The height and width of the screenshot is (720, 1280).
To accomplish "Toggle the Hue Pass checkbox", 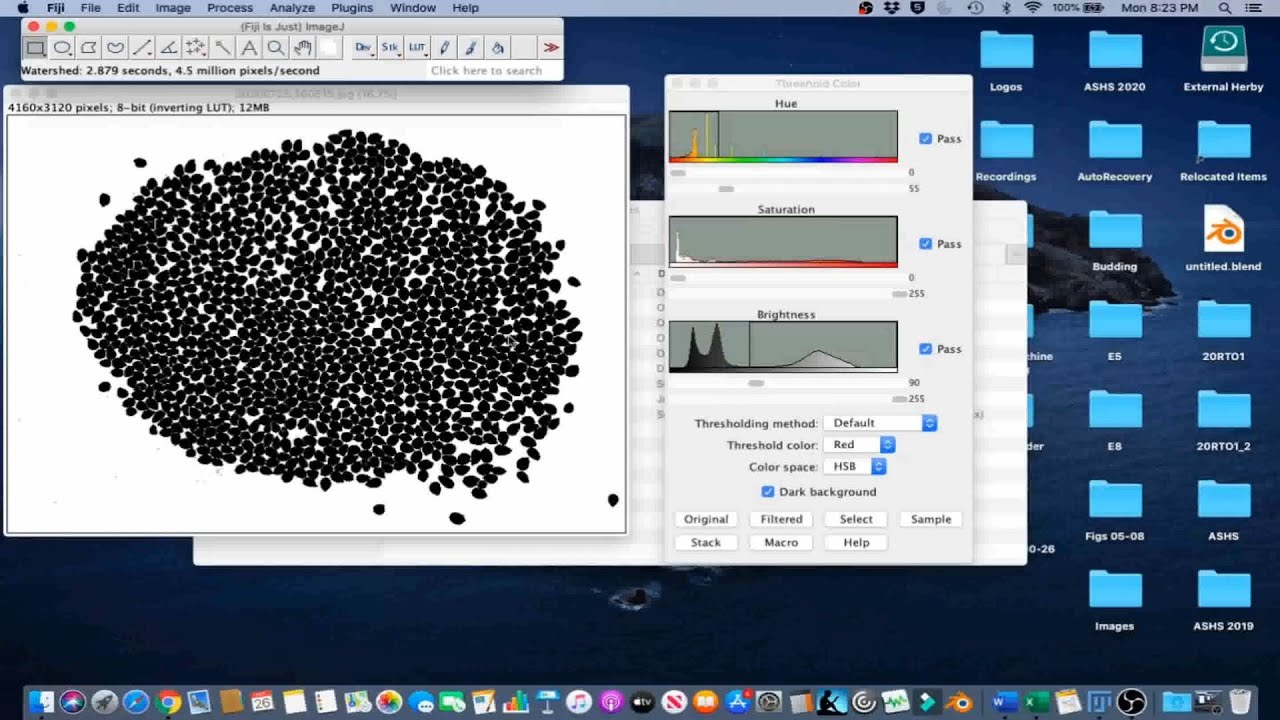I will [925, 139].
